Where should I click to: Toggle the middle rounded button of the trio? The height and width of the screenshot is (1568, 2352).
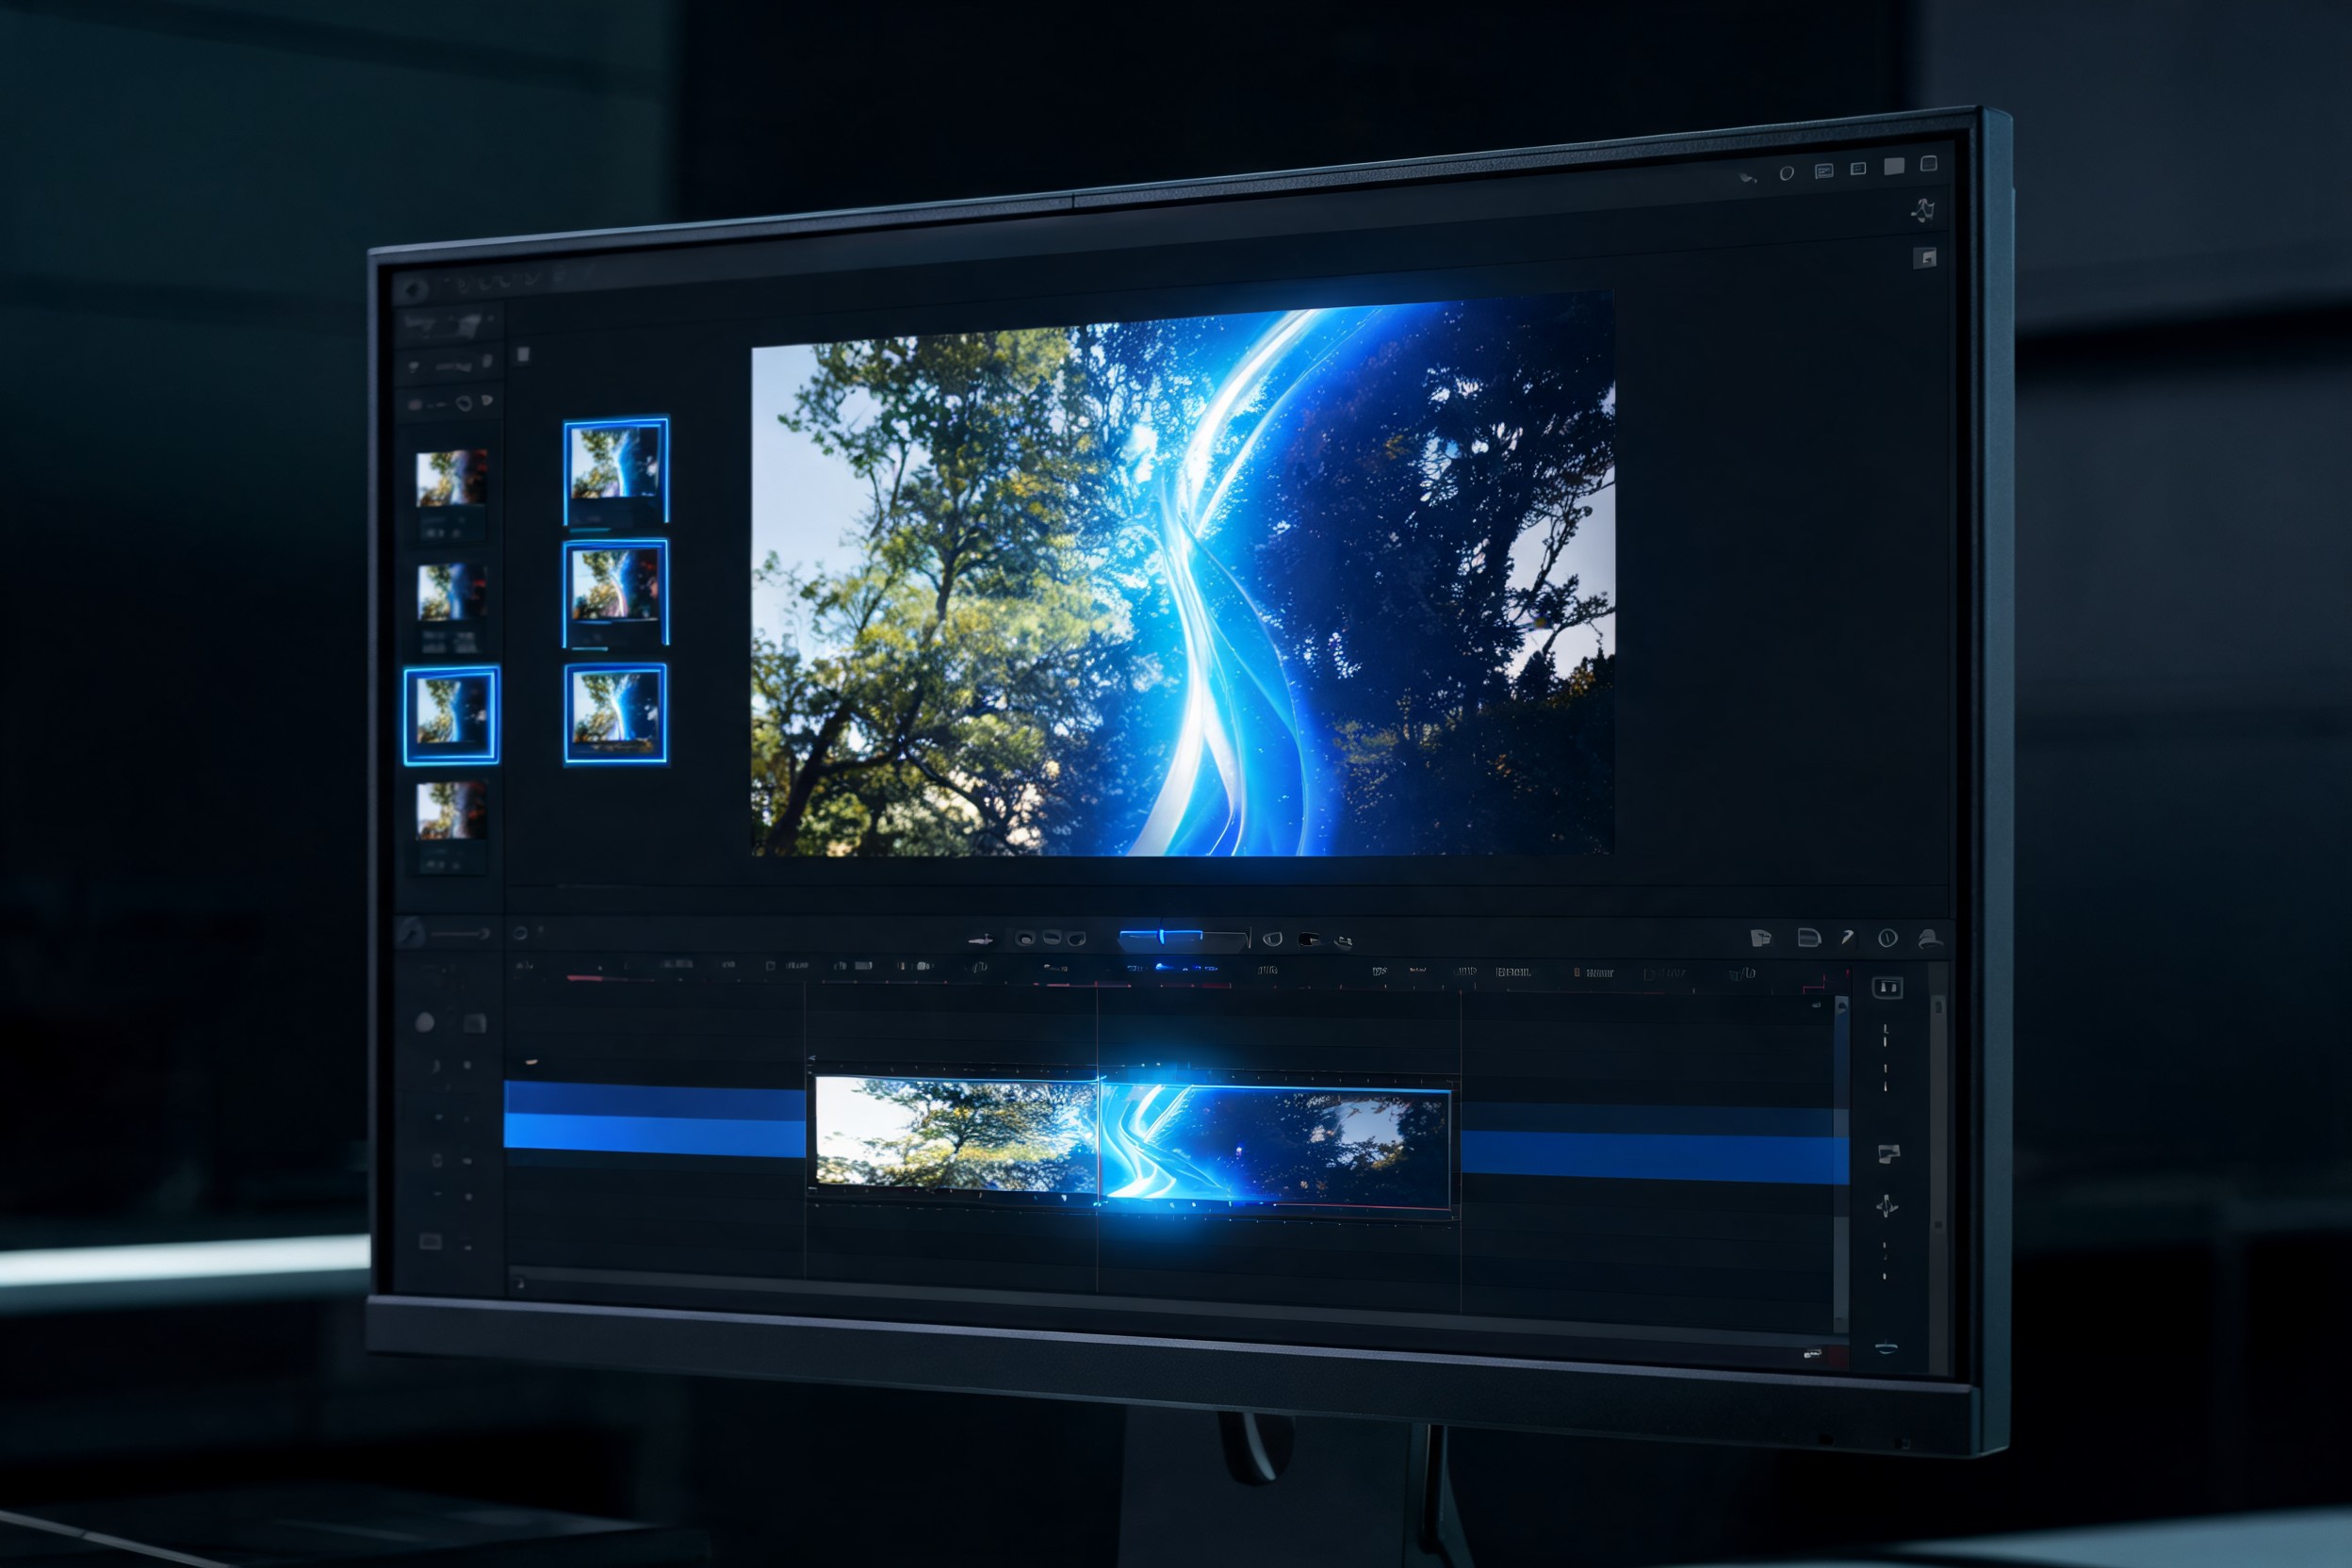point(1051,938)
